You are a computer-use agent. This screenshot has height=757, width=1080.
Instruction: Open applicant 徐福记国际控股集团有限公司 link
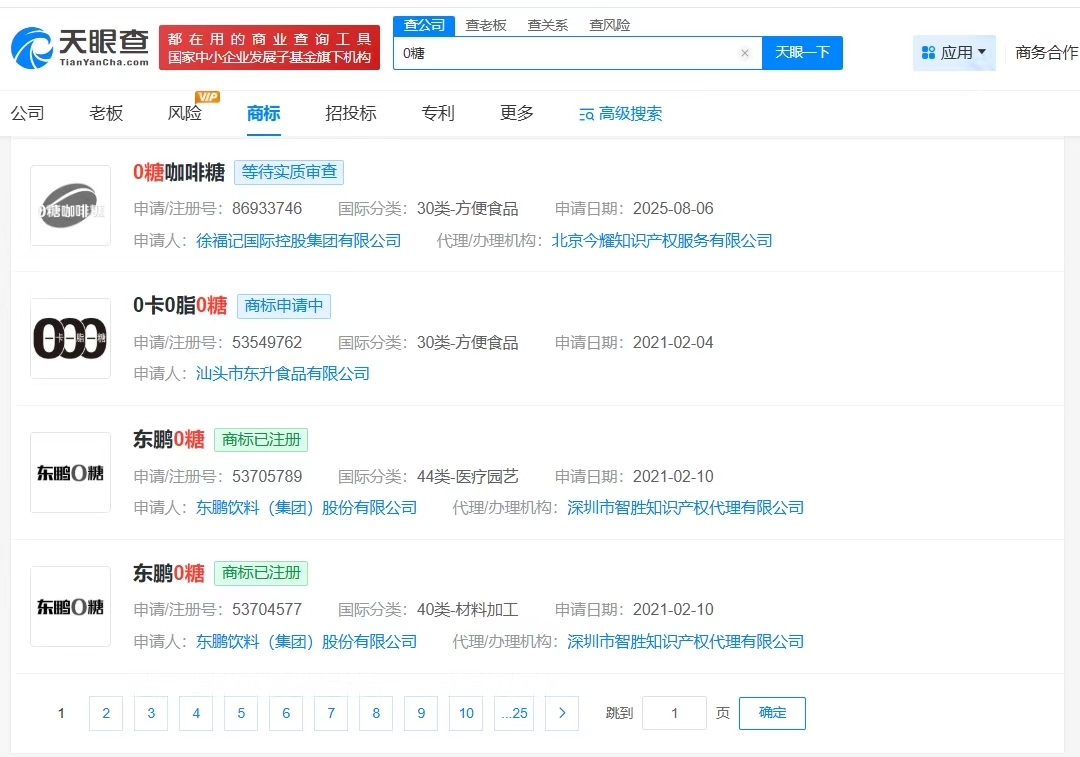(x=298, y=240)
